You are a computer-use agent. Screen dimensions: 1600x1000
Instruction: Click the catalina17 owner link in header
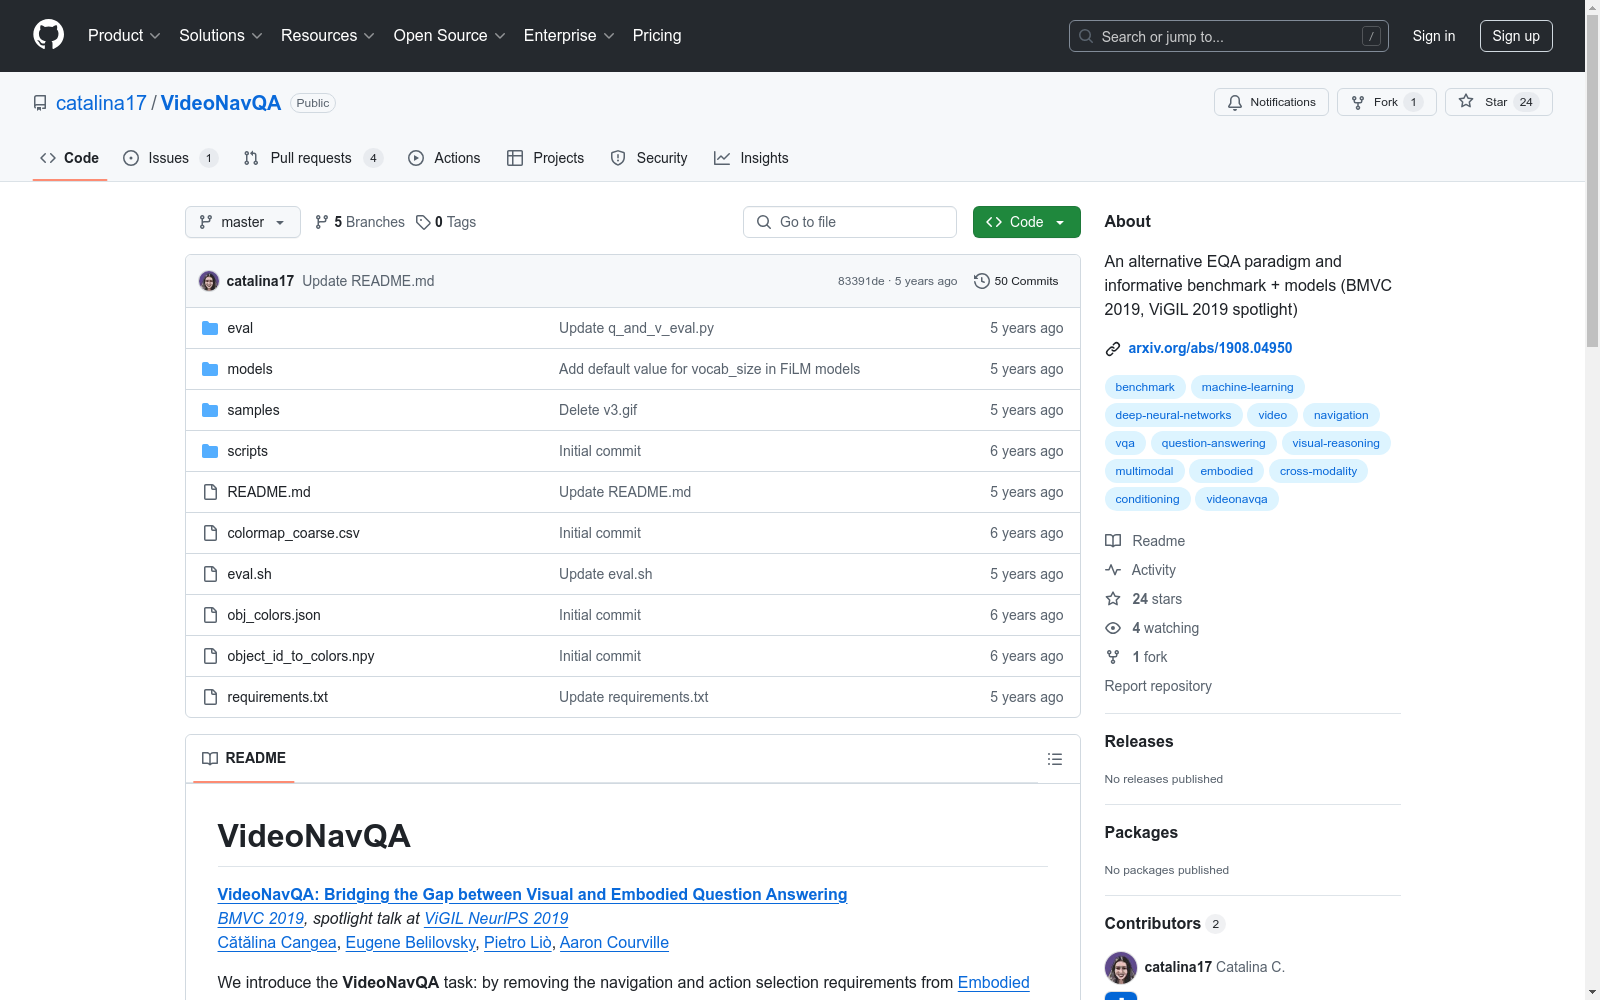click(101, 103)
